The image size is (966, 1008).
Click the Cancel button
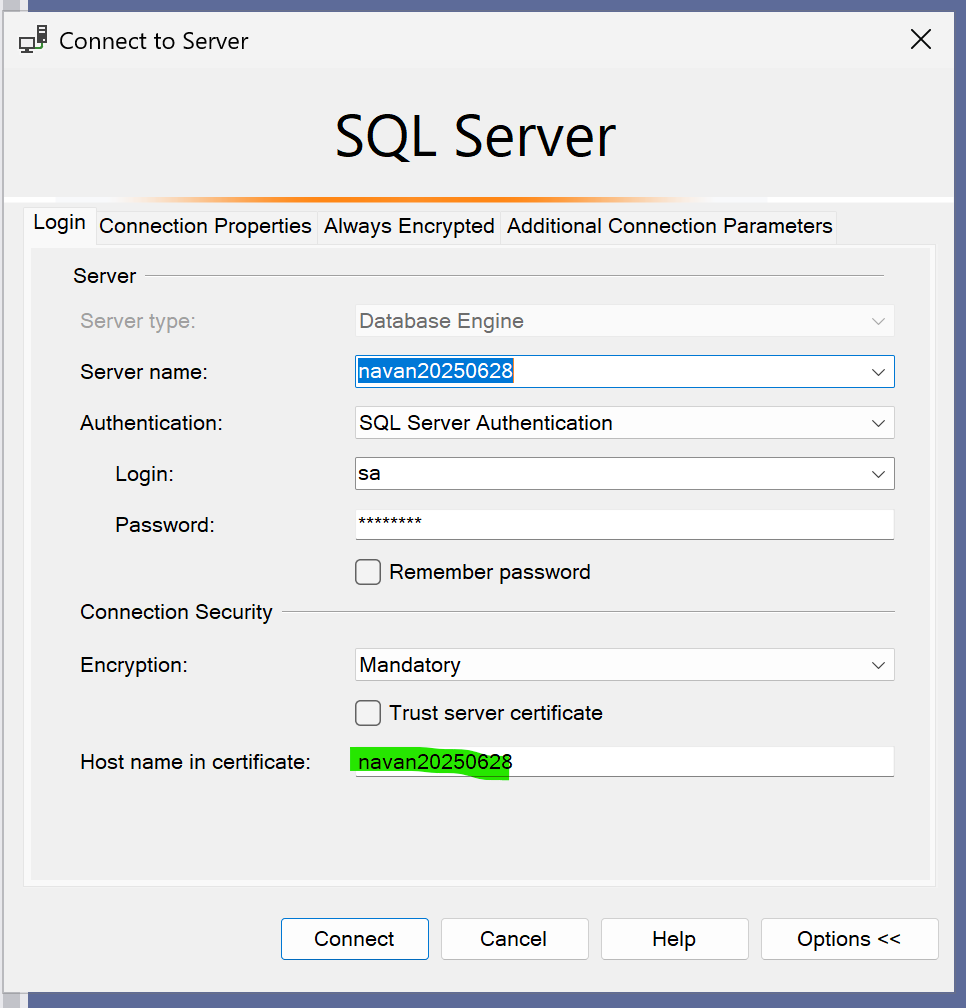tap(514, 939)
